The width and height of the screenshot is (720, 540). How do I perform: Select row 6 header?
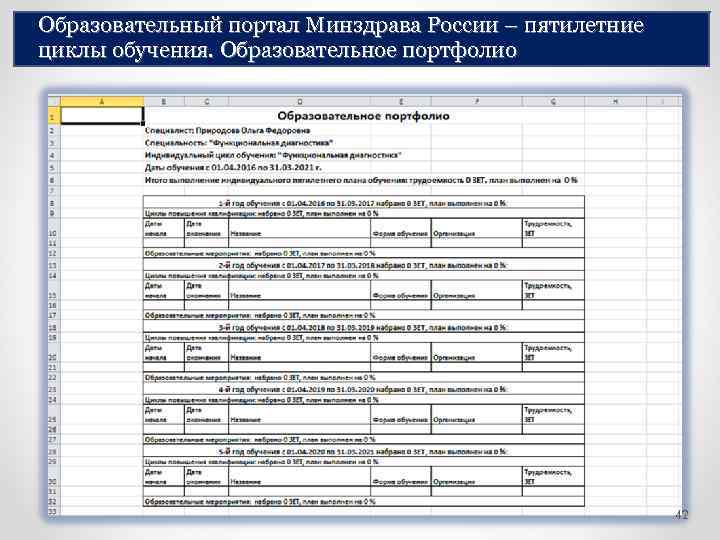click(x=54, y=180)
